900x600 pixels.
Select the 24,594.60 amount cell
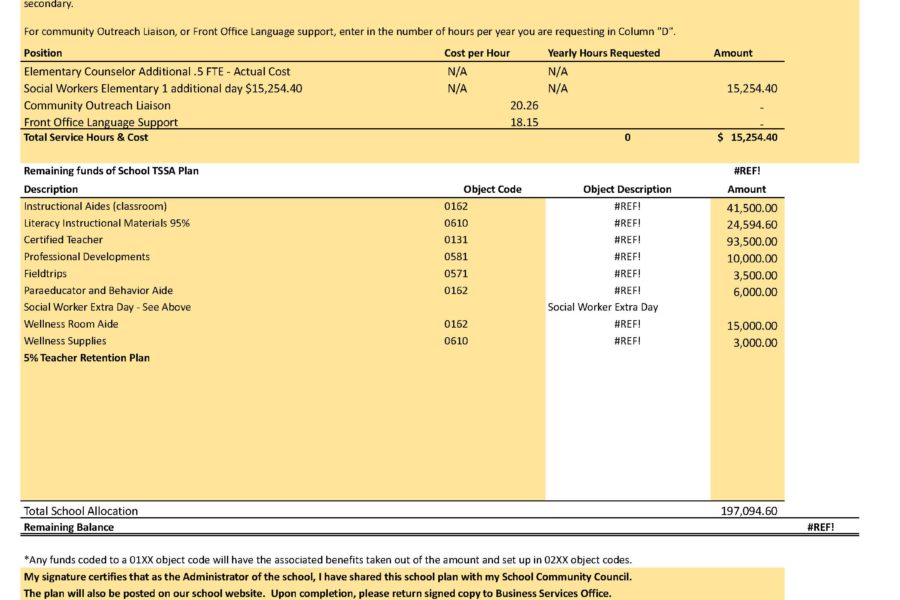752,225
